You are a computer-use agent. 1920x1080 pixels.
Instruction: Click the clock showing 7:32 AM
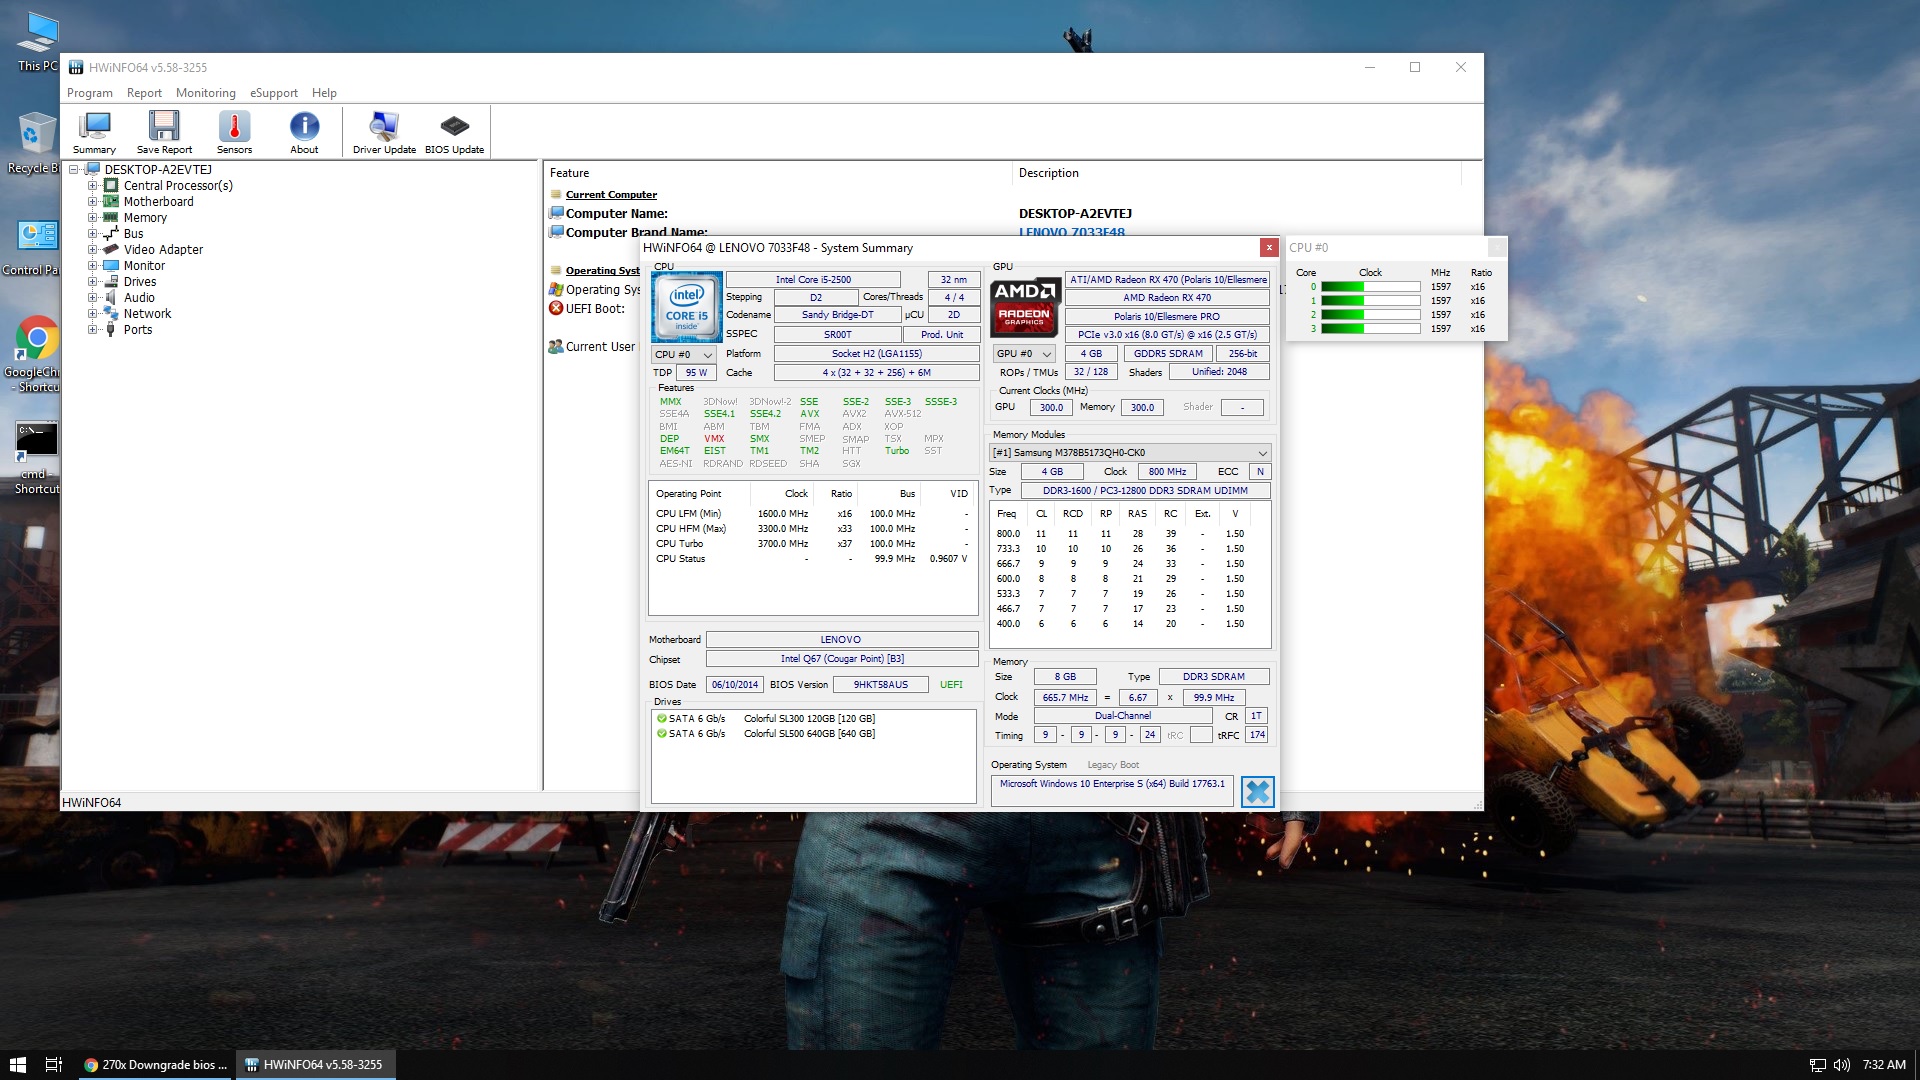(1884, 1065)
